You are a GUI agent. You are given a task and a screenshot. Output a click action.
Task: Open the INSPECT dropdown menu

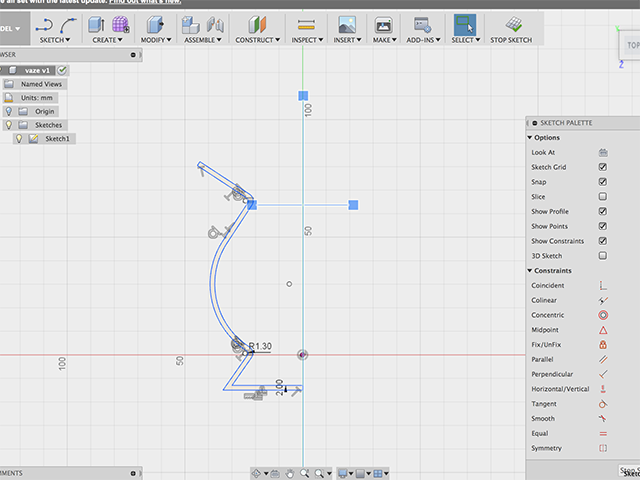pos(307,40)
